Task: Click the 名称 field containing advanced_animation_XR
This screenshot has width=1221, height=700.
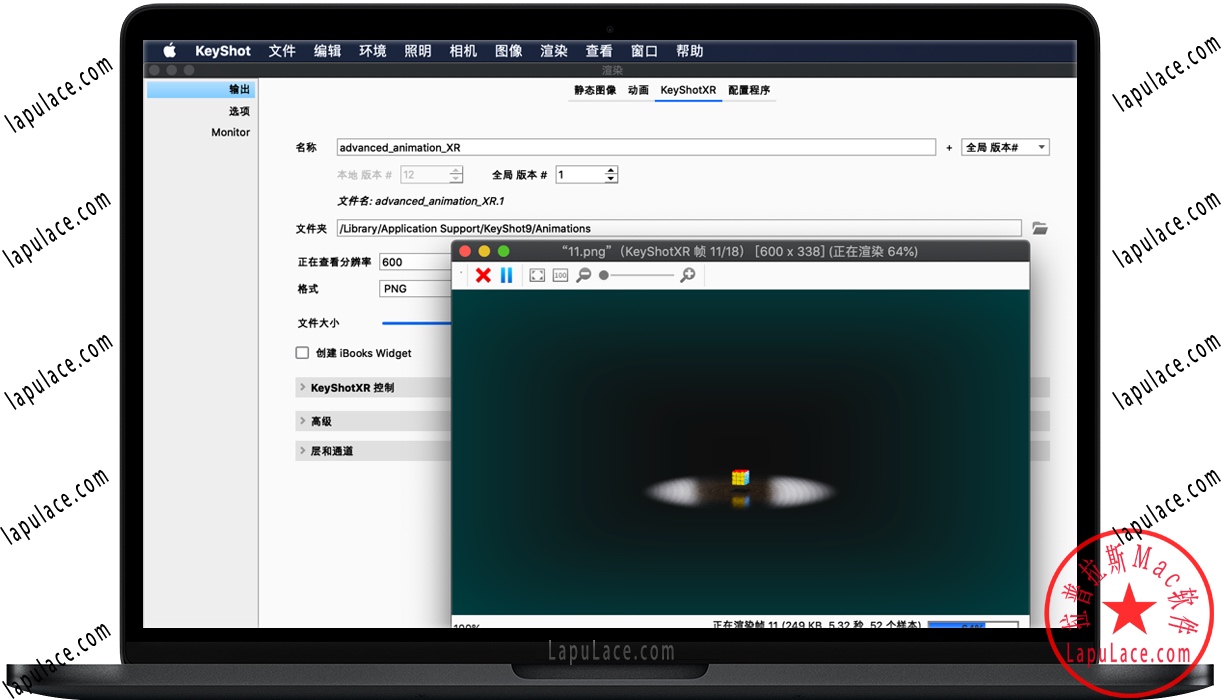Action: pos(636,148)
